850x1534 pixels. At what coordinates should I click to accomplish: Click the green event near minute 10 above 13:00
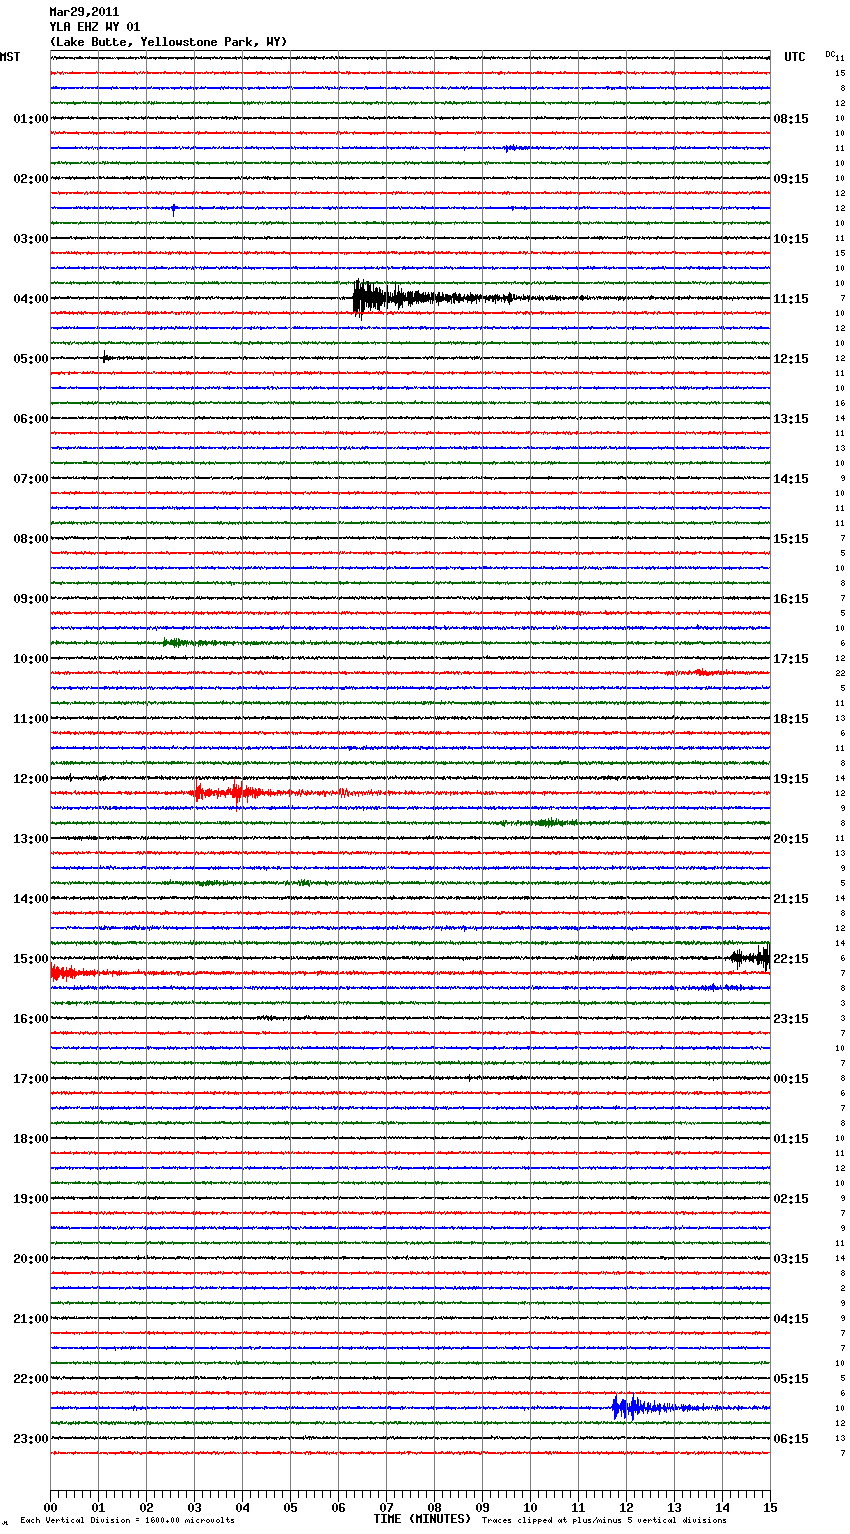click(548, 823)
